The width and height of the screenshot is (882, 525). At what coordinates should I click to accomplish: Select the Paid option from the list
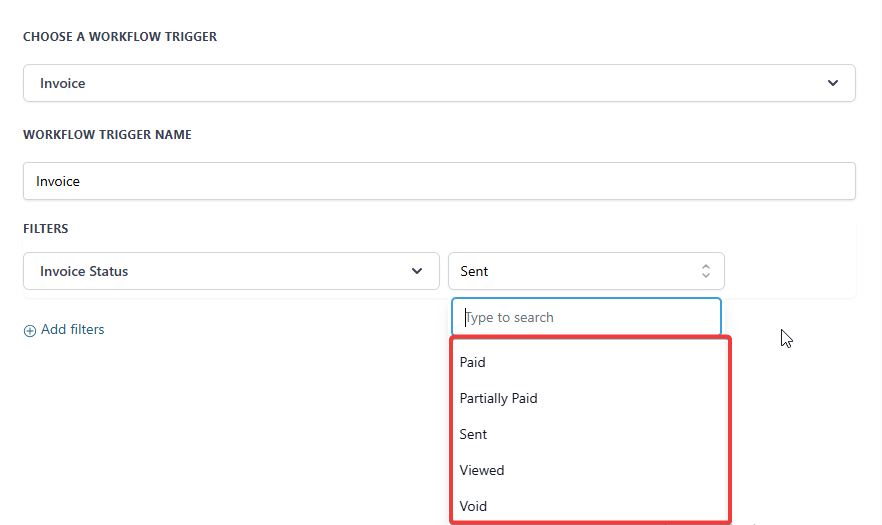[473, 362]
